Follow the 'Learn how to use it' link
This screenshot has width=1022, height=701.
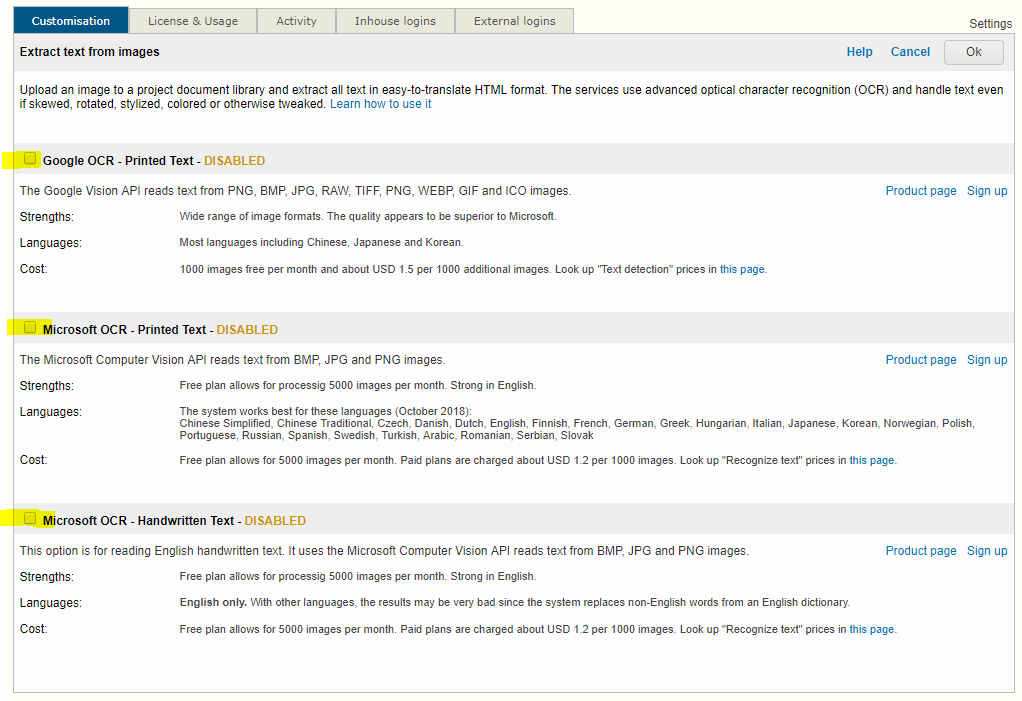tap(380, 104)
